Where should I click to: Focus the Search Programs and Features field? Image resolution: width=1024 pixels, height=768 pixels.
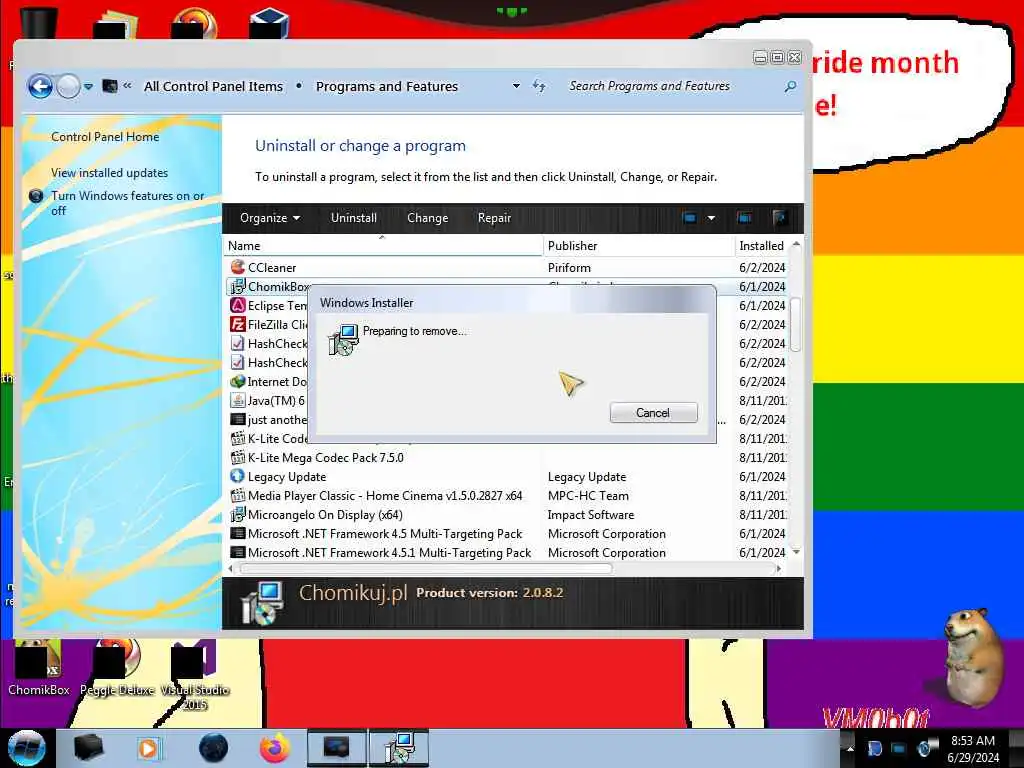click(673, 86)
